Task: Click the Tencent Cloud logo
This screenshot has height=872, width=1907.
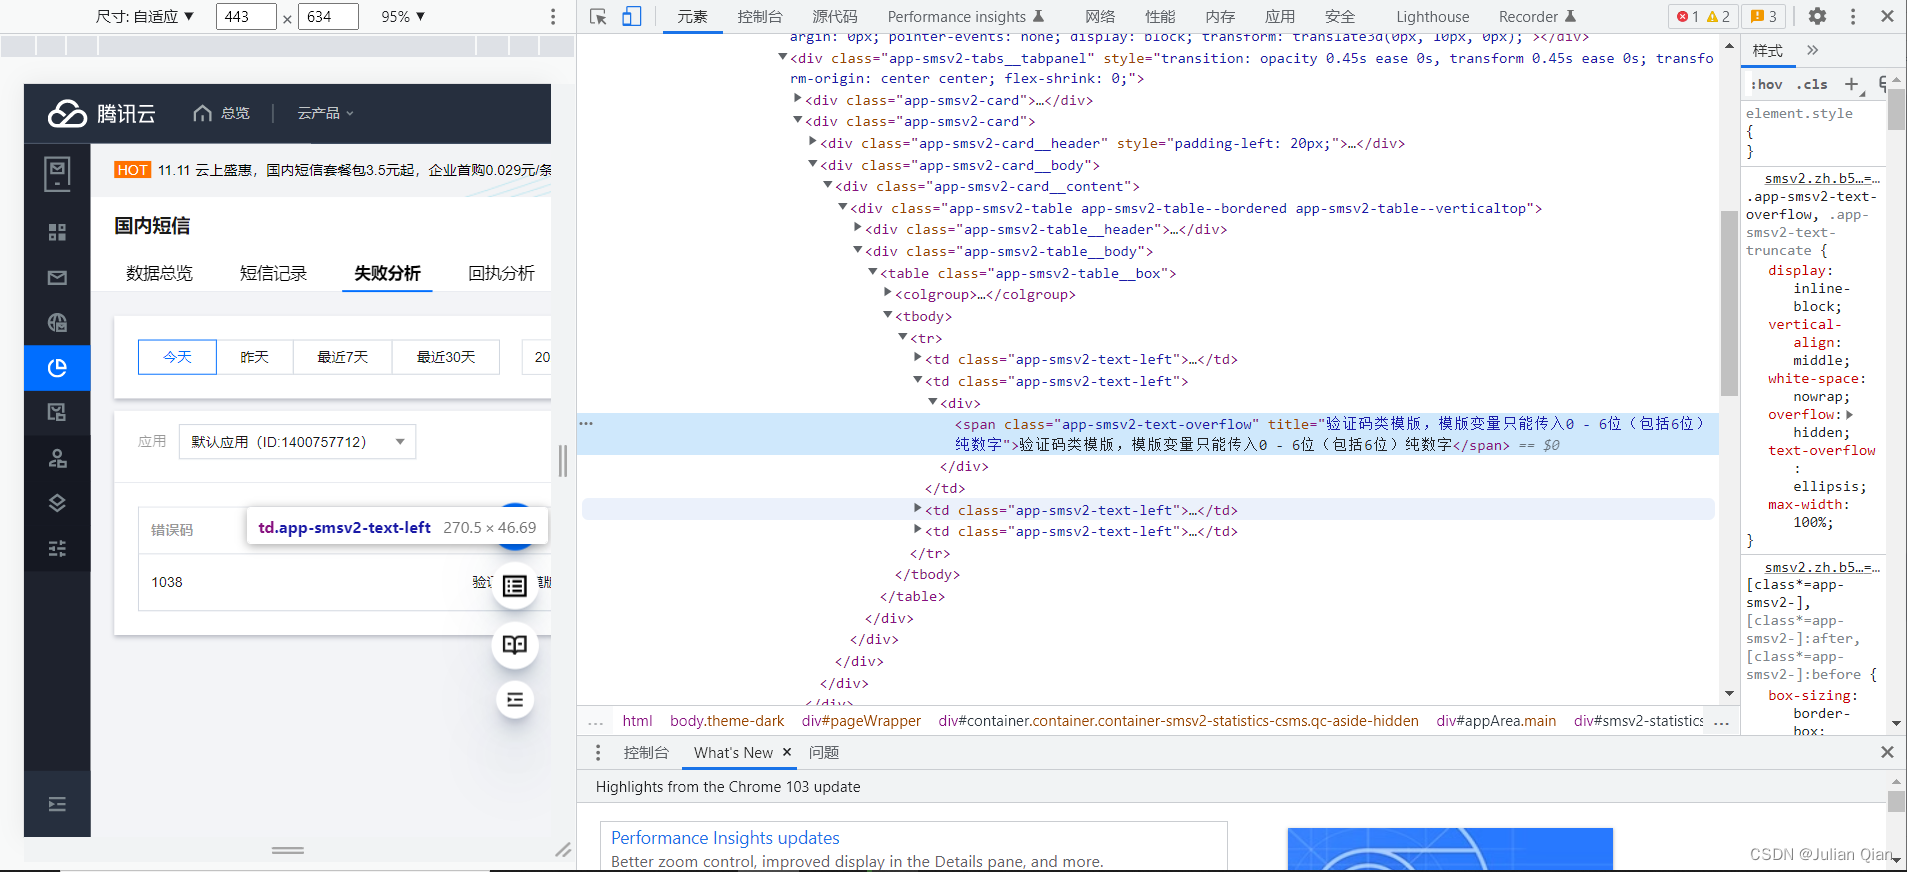Action: (102, 114)
